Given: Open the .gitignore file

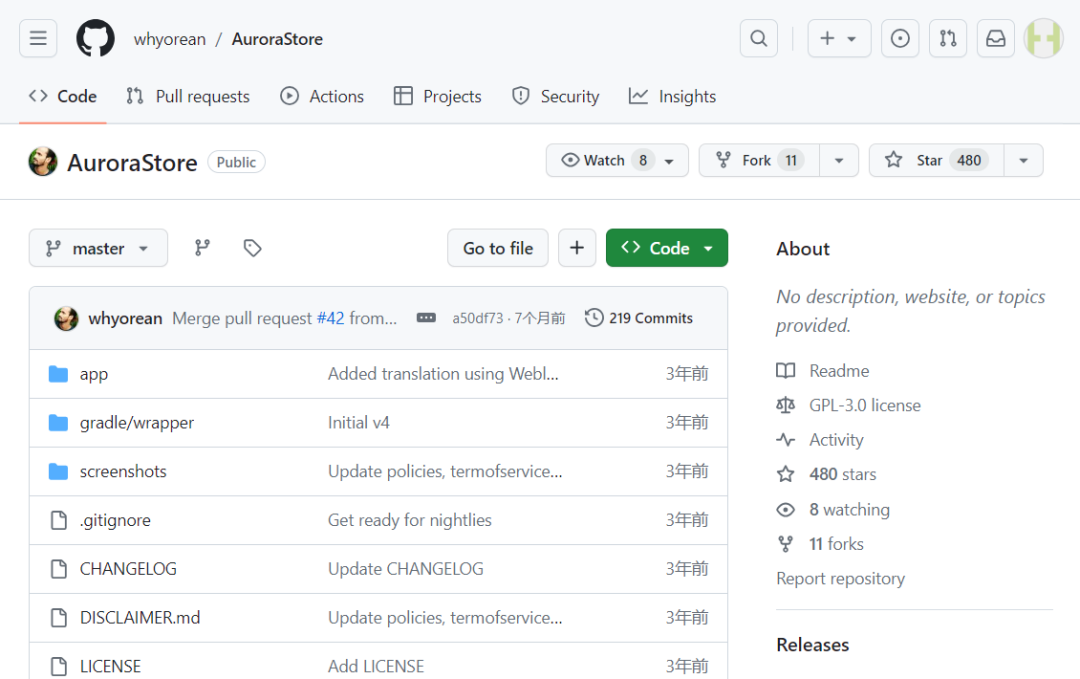Looking at the screenshot, I should click(x=115, y=521).
